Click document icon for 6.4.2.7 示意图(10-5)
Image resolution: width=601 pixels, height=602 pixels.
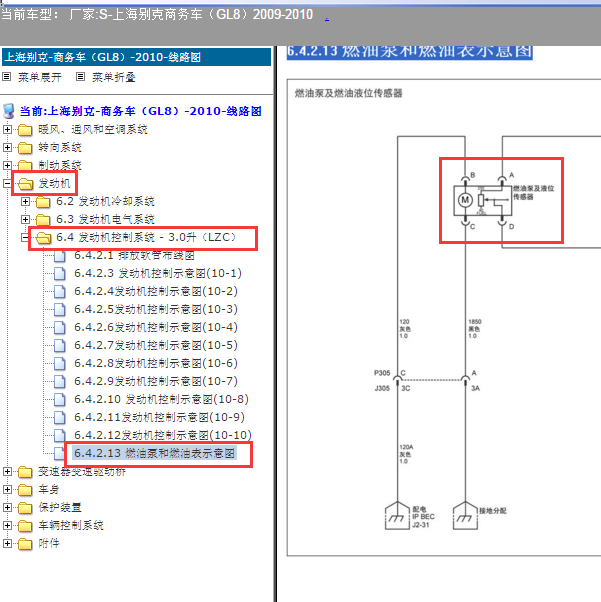pos(60,346)
